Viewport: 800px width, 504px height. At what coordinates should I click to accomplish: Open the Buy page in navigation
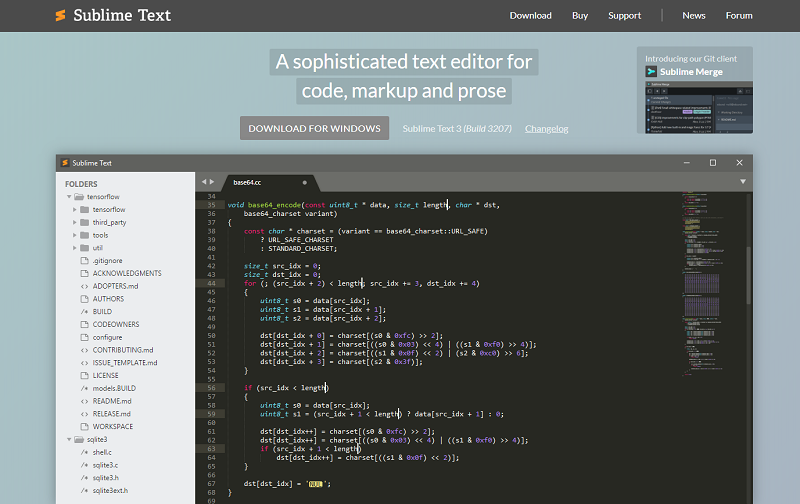point(580,16)
